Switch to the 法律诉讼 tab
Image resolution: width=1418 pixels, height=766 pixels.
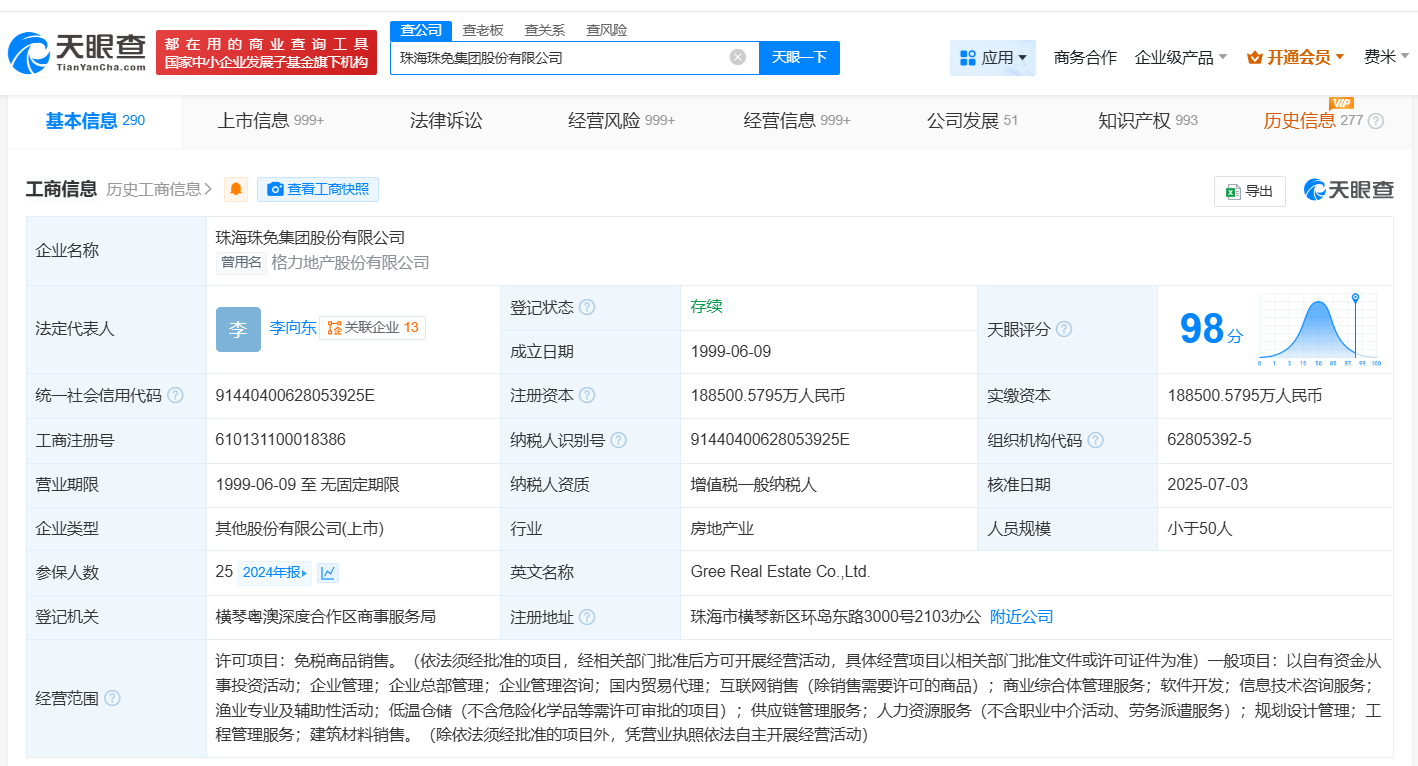(x=446, y=121)
